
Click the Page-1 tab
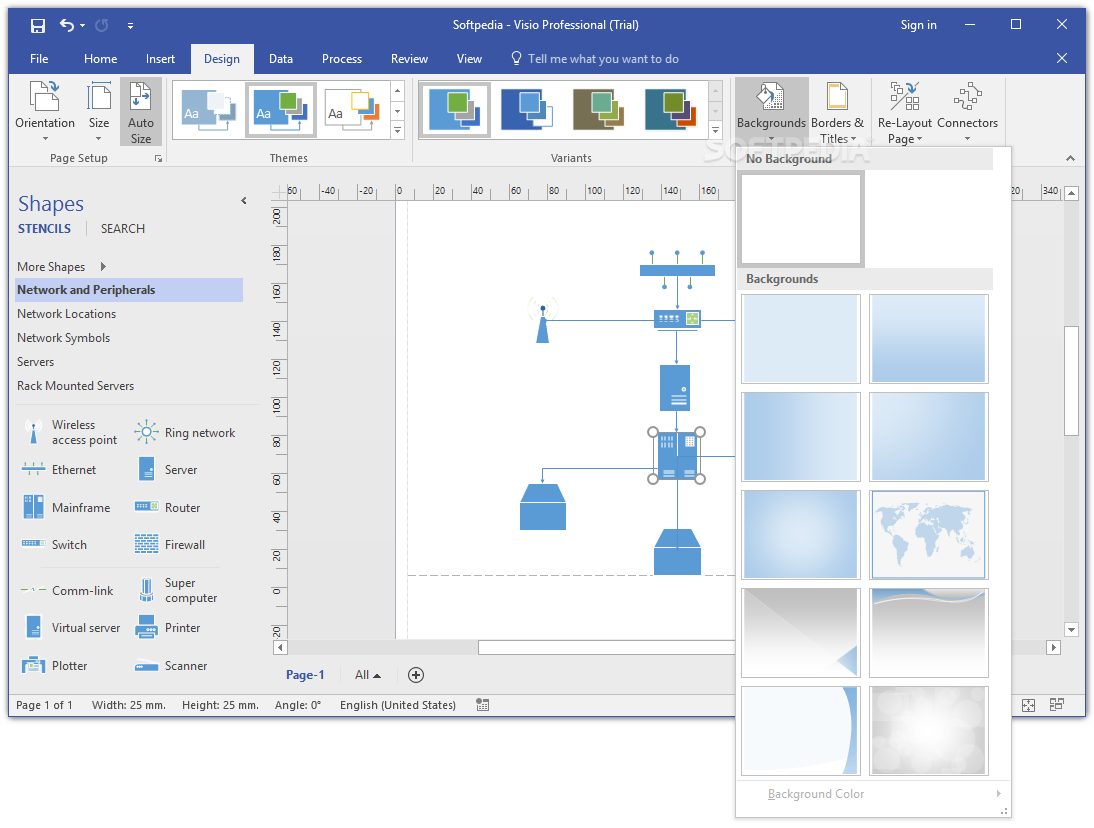[305, 675]
